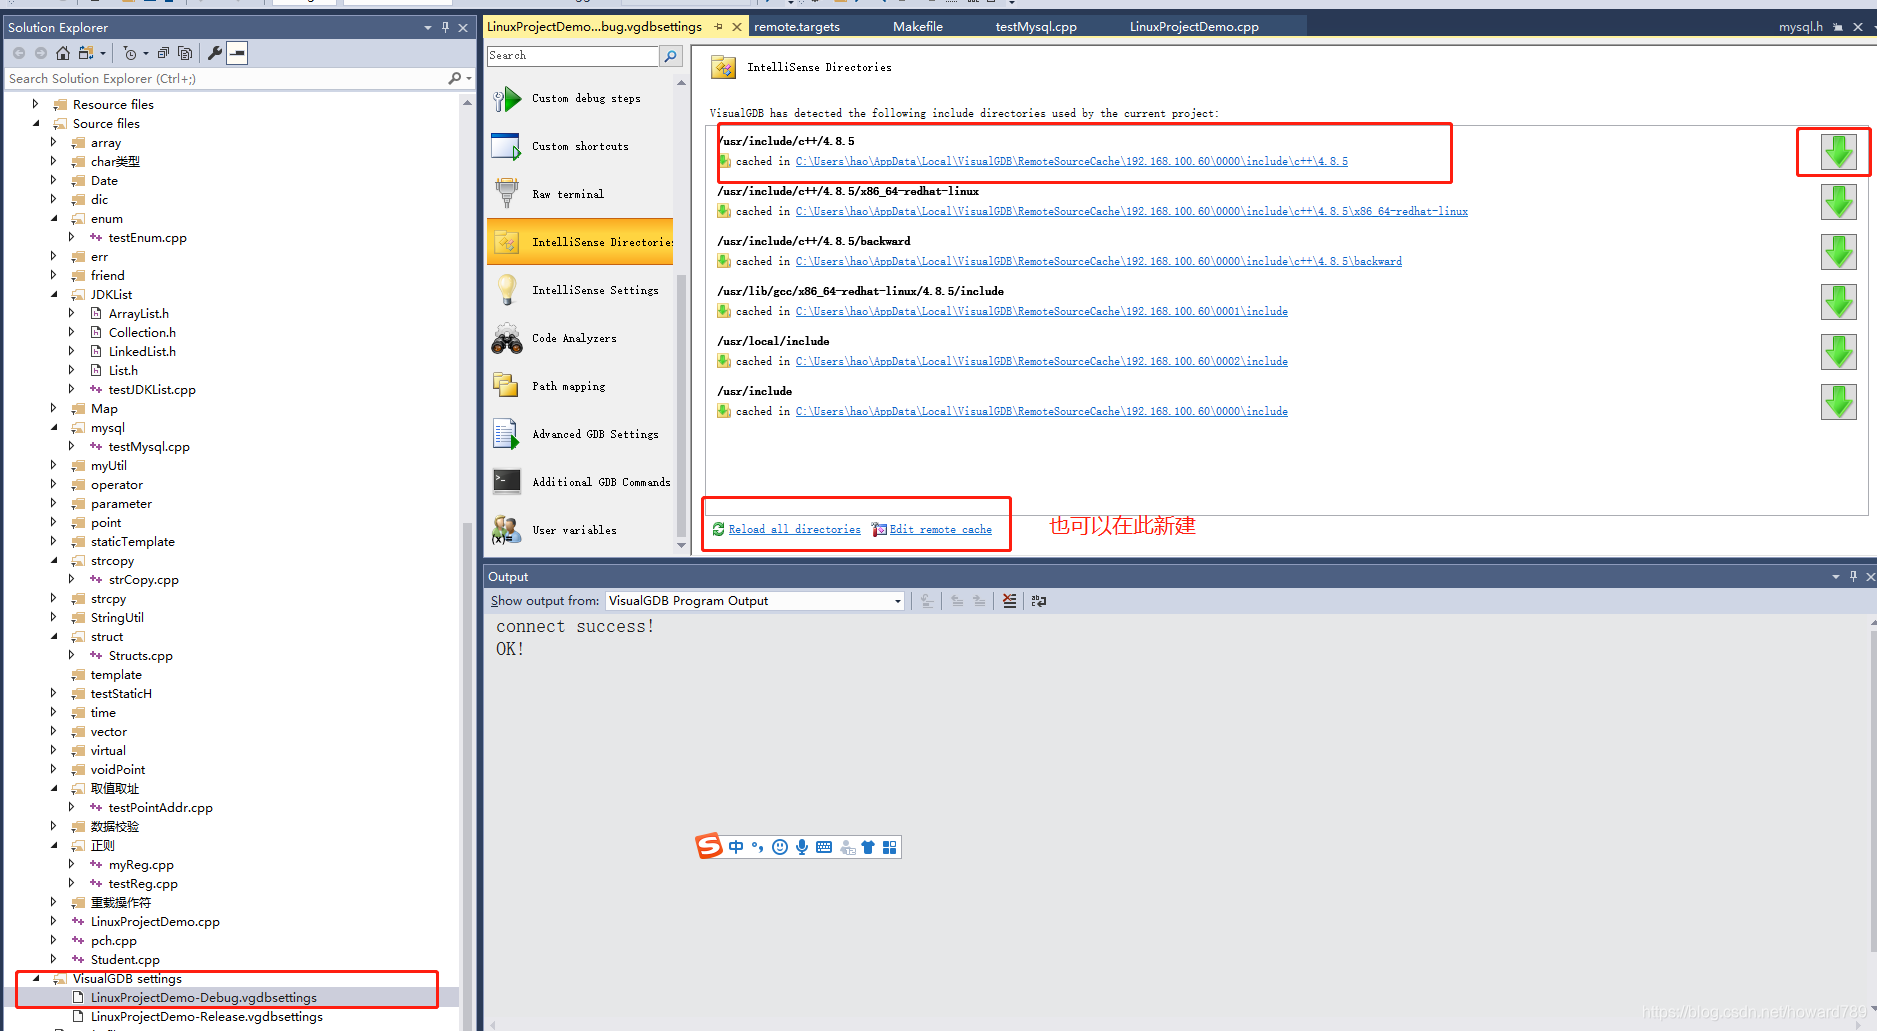Open cached path link ending 0002\include
1877x1031 pixels.
pos(1041,361)
